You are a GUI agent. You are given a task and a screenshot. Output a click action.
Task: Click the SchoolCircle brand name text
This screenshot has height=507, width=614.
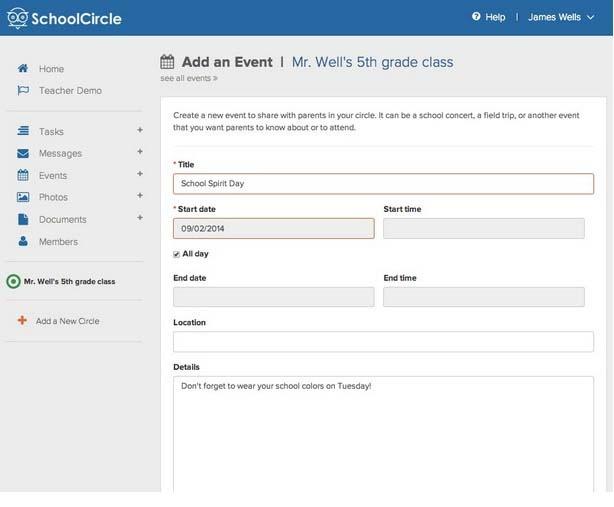click(x=76, y=19)
